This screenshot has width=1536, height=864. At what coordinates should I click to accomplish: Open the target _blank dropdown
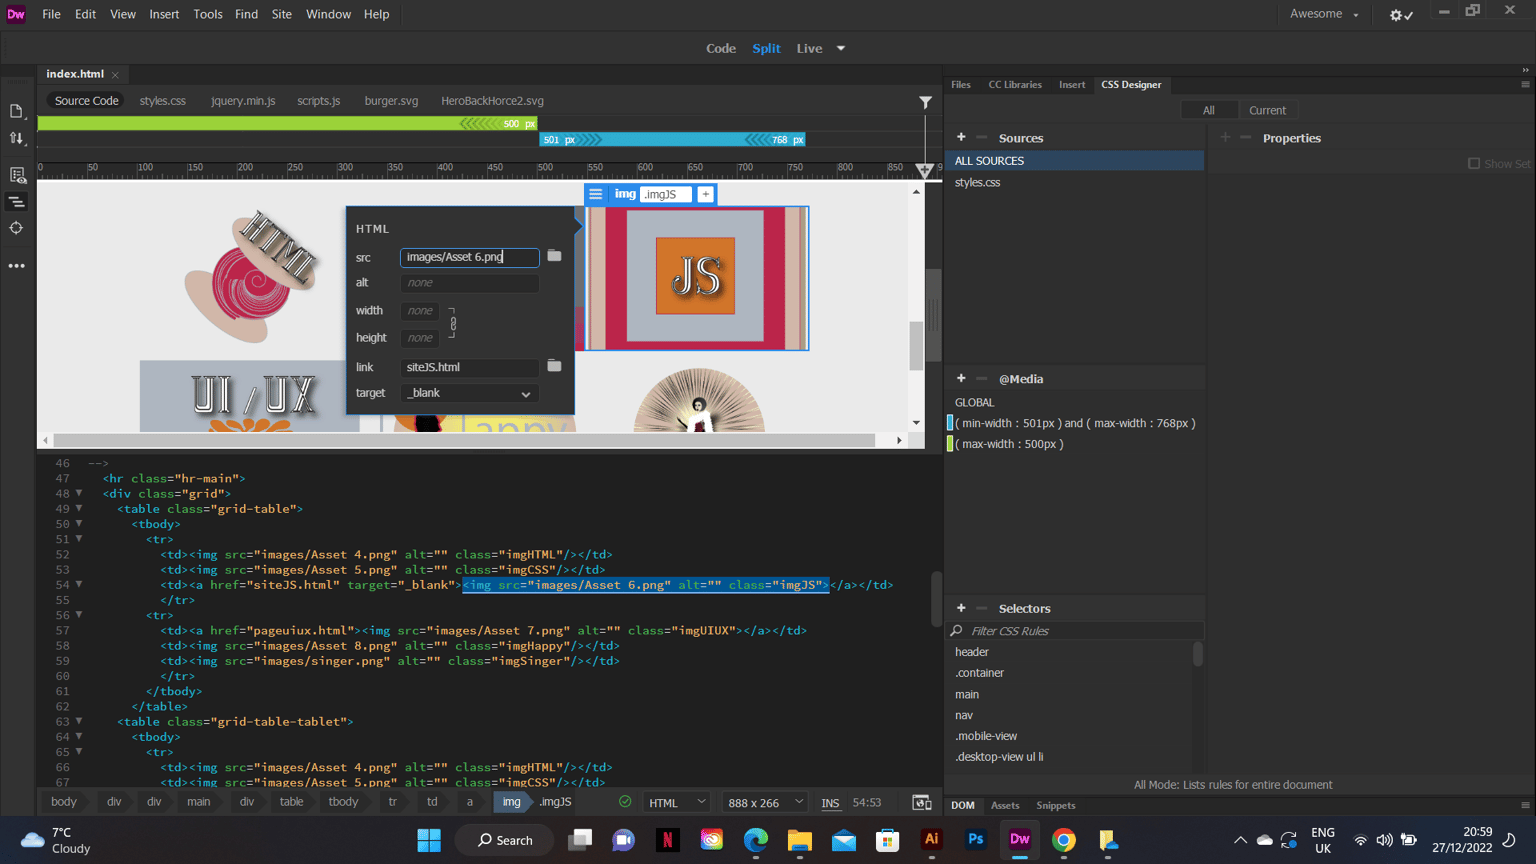tap(468, 393)
